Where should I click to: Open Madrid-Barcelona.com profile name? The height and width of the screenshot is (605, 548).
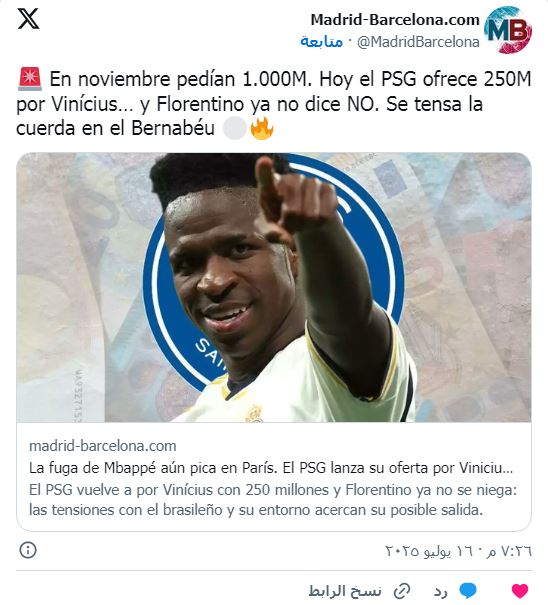click(x=395, y=20)
